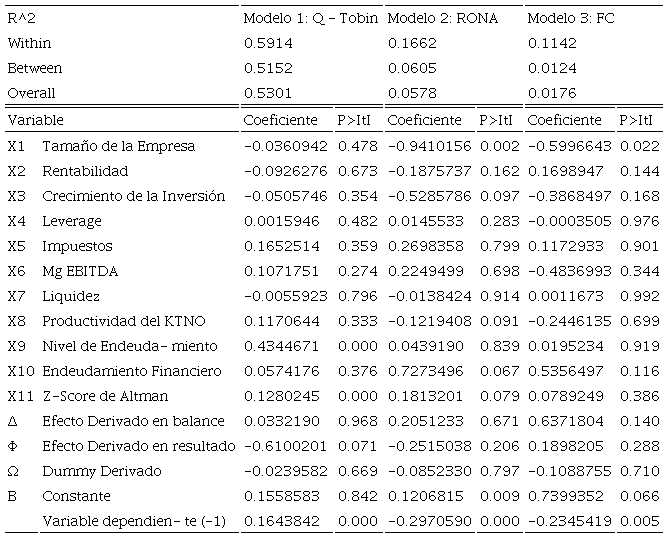Select 'Efecto Derivado en balance' label
The width and height of the screenshot is (668, 538).
coord(133,421)
